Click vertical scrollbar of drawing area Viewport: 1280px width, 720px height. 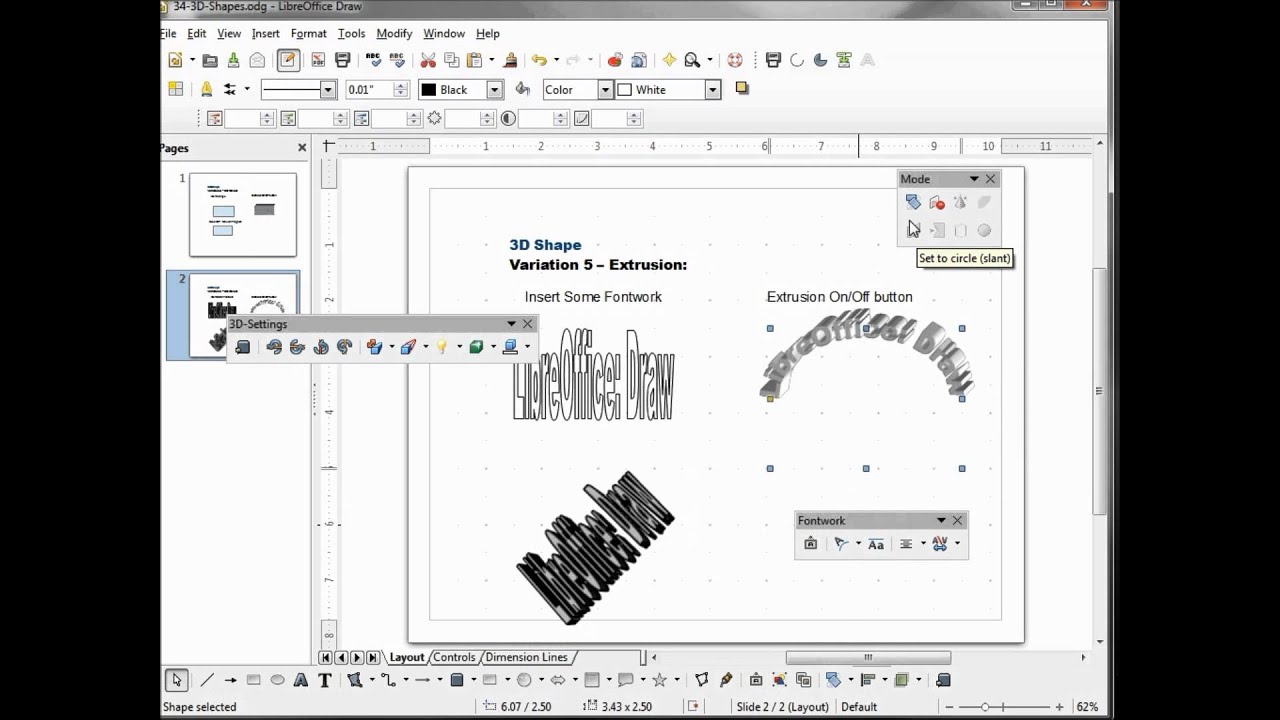[x=1100, y=390]
